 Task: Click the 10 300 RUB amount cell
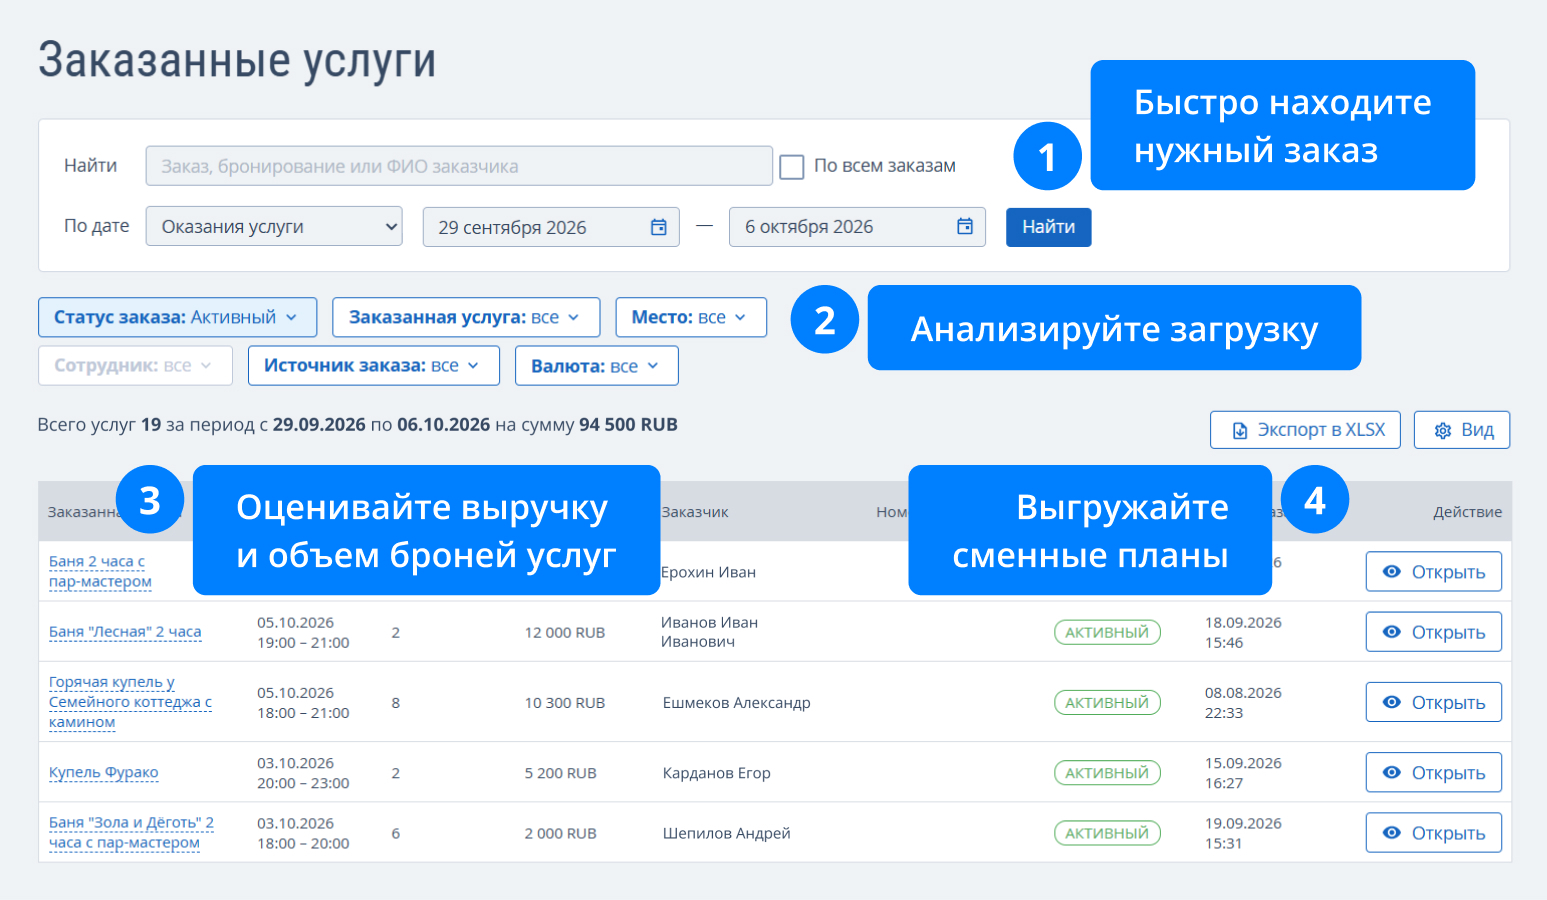click(565, 702)
